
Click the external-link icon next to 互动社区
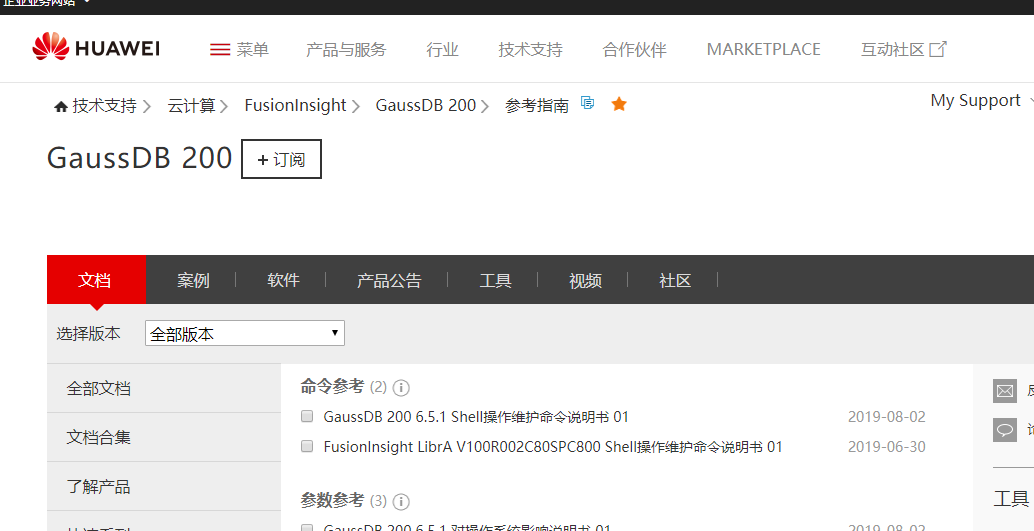tap(938, 49)
